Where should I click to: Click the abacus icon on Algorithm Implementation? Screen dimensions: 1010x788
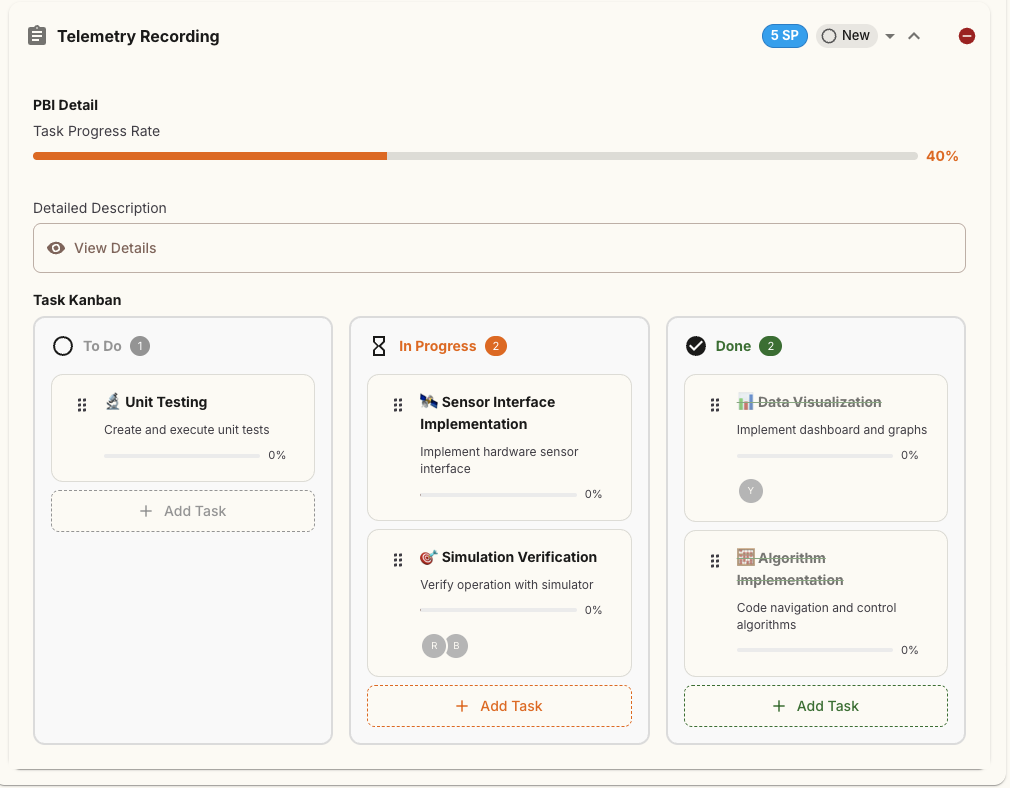[746, 558]
